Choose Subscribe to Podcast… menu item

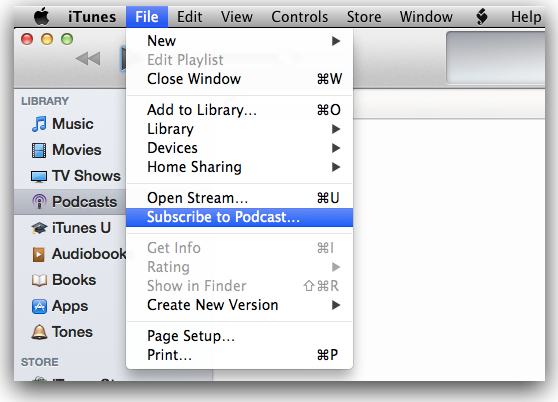click(x=239, y=217)
